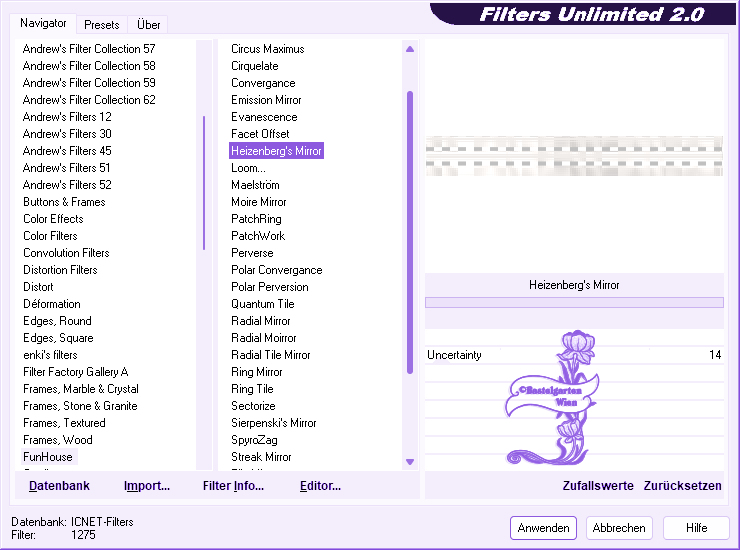Switch to the Navigator tab
Screen dimensions: 740x550
coord(43,23)
